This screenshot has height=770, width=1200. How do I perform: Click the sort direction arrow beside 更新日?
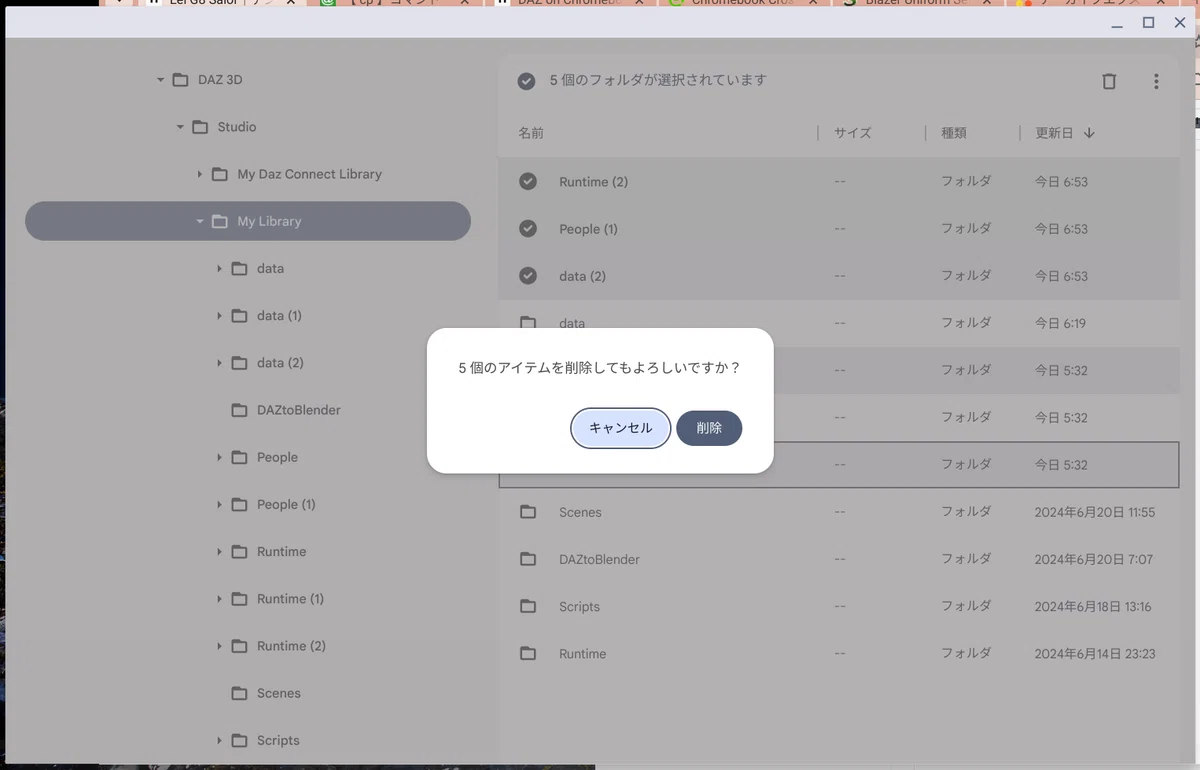(1089, 133)
